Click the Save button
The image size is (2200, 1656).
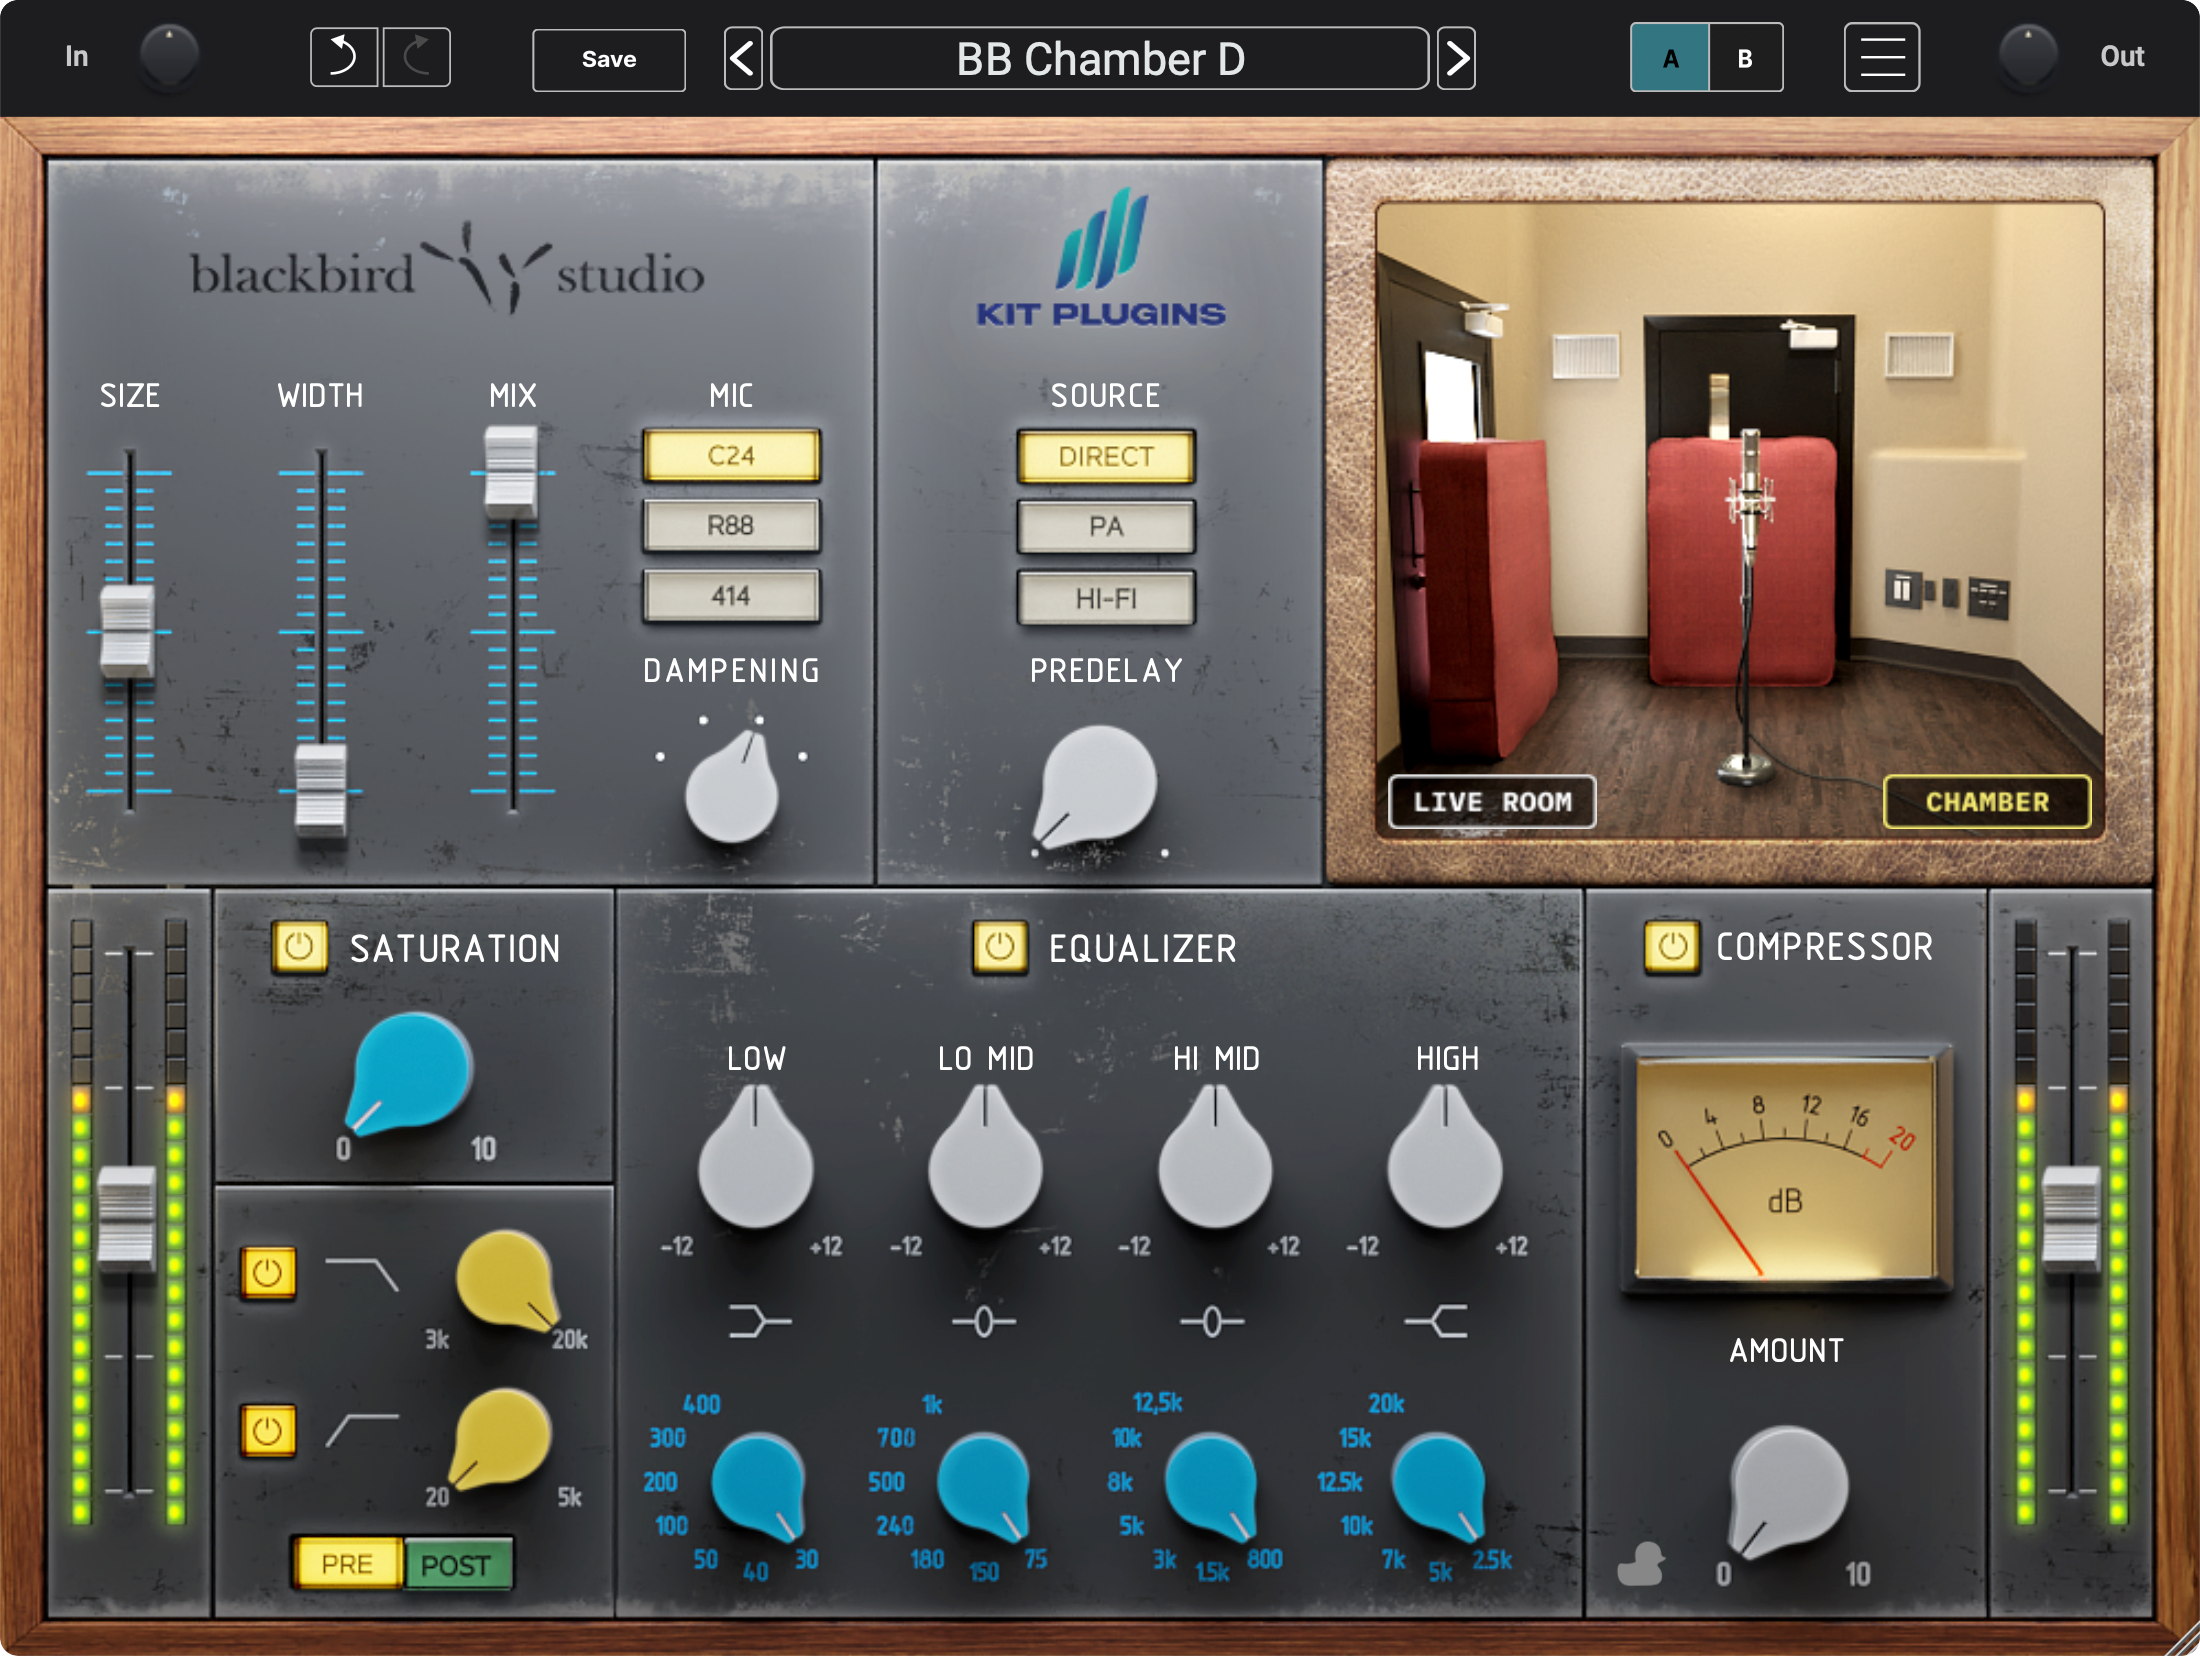tap(609, 60)
